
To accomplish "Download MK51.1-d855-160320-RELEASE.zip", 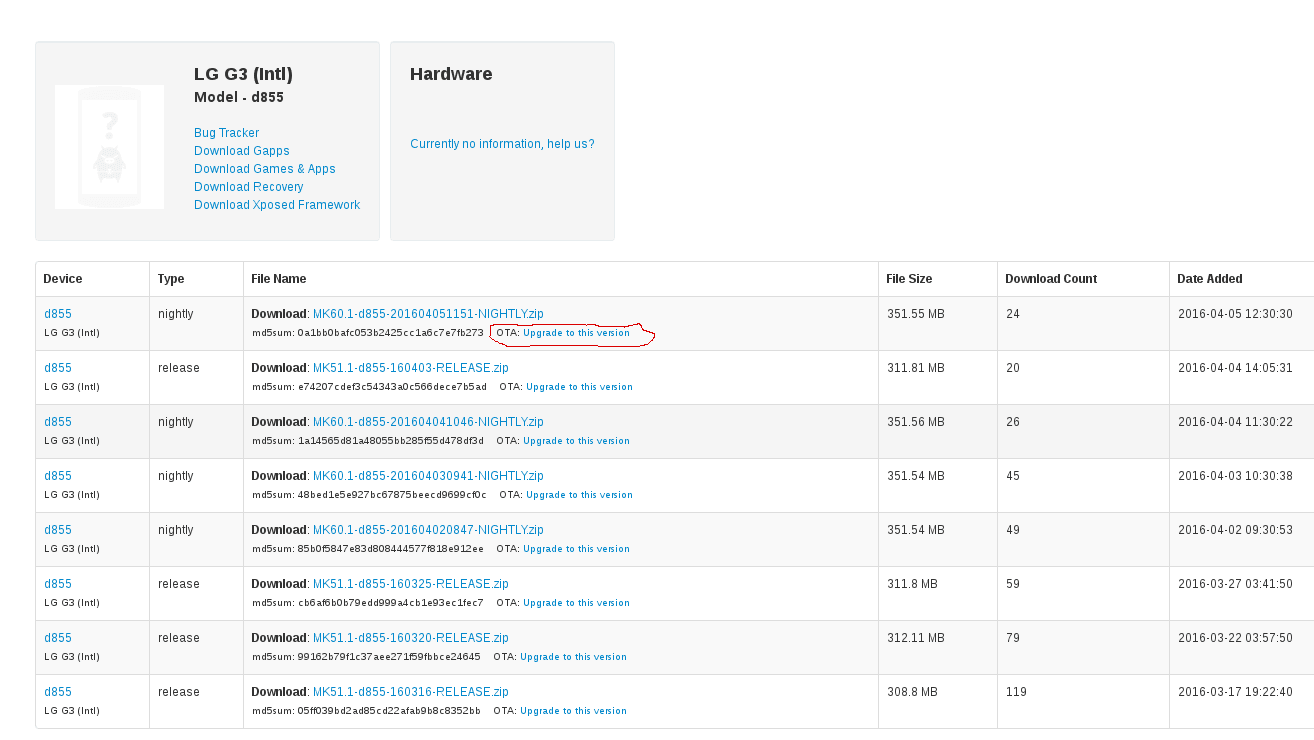I will (411, 638).
